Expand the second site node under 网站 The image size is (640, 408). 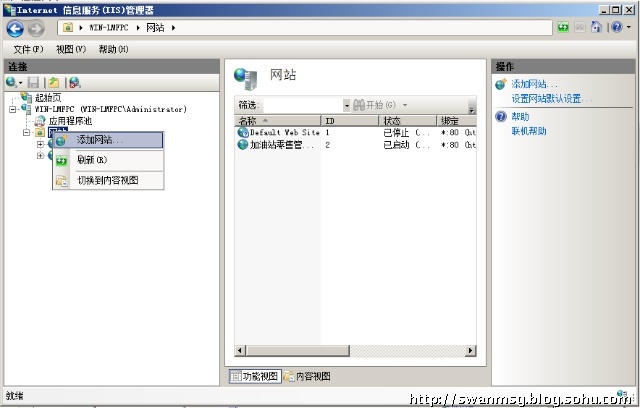point(40,155)
